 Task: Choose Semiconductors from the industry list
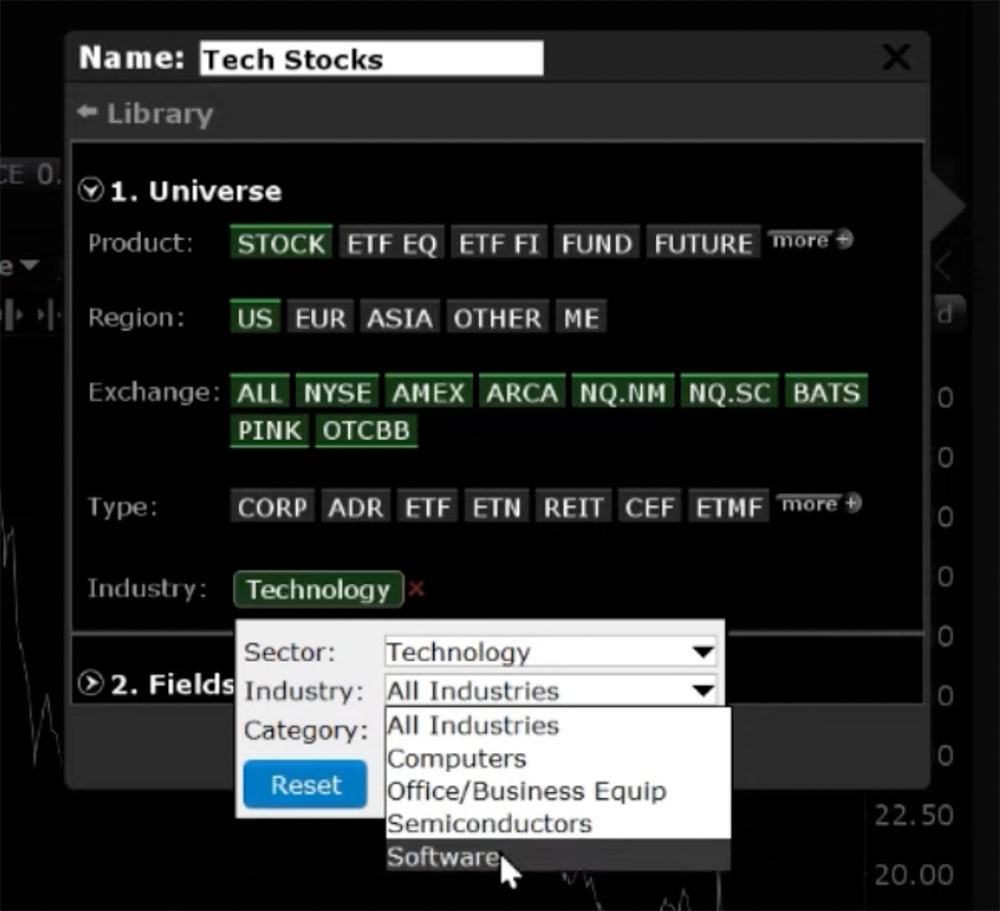click(x=489, y=824)
